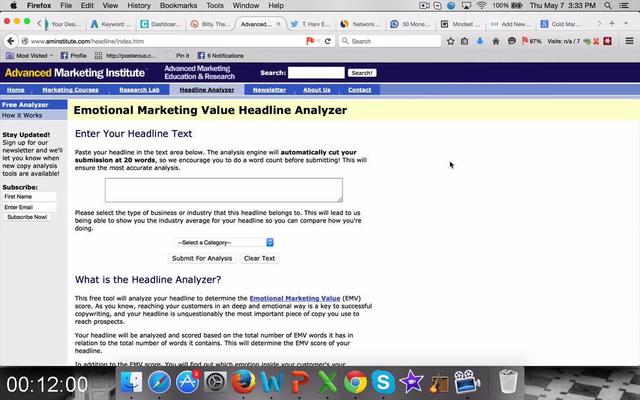Open the Bookmarks menu
This screenshot has height=400, width=640.
click(x=178, y=6)
